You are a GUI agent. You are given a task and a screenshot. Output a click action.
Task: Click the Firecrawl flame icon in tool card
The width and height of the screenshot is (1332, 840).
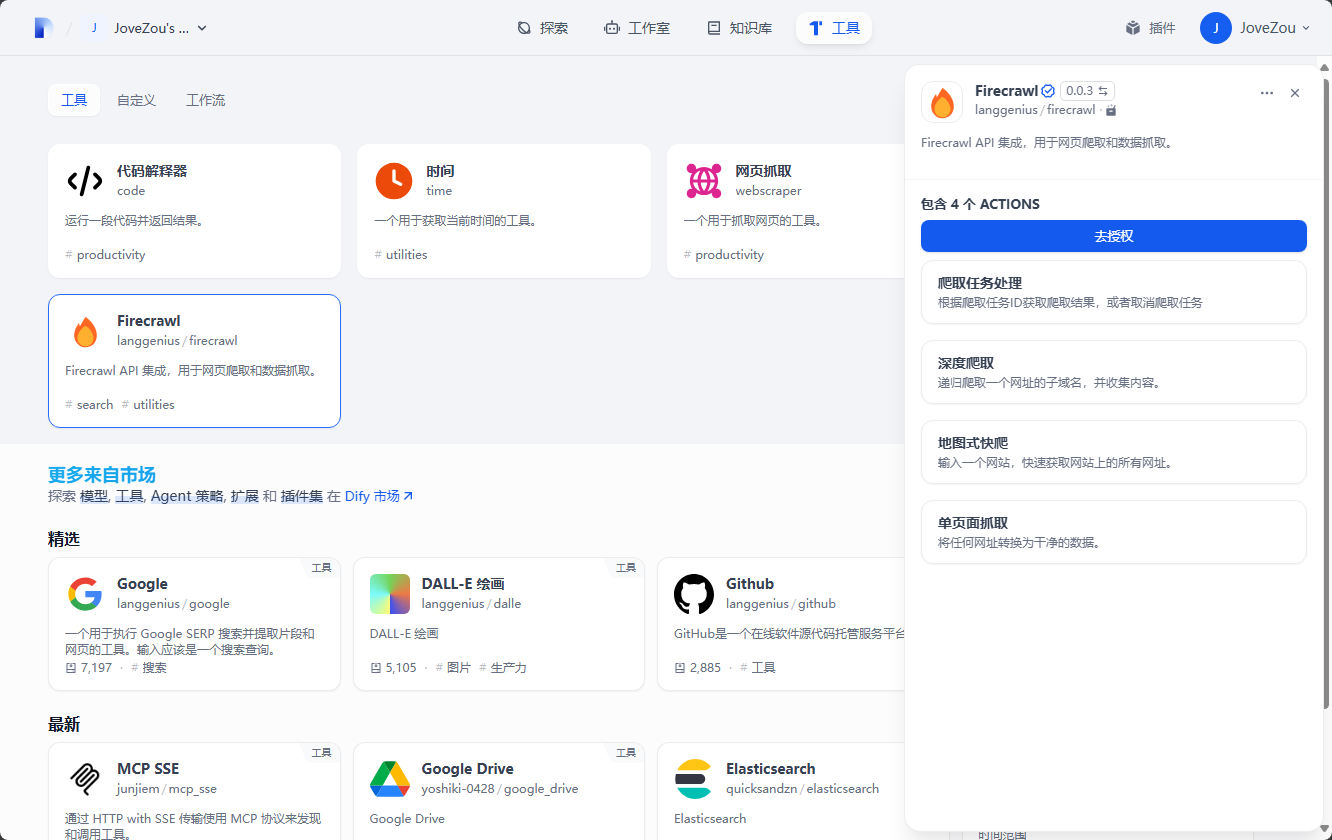point(85,331)
